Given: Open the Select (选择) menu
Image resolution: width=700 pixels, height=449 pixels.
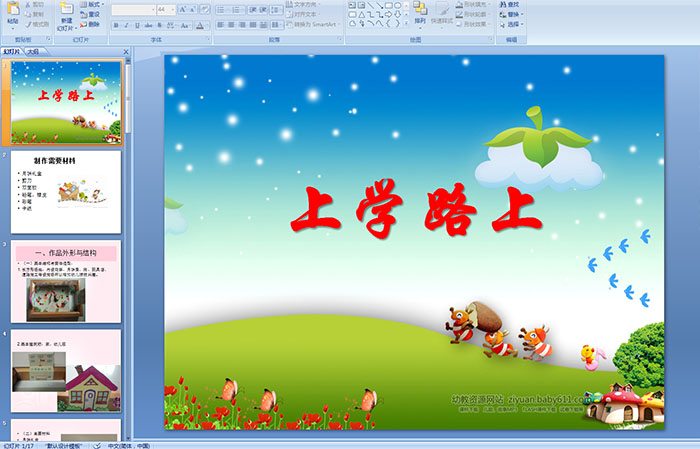Looking at the screenshot, I should pyautogui.click(x=512, y=24).
